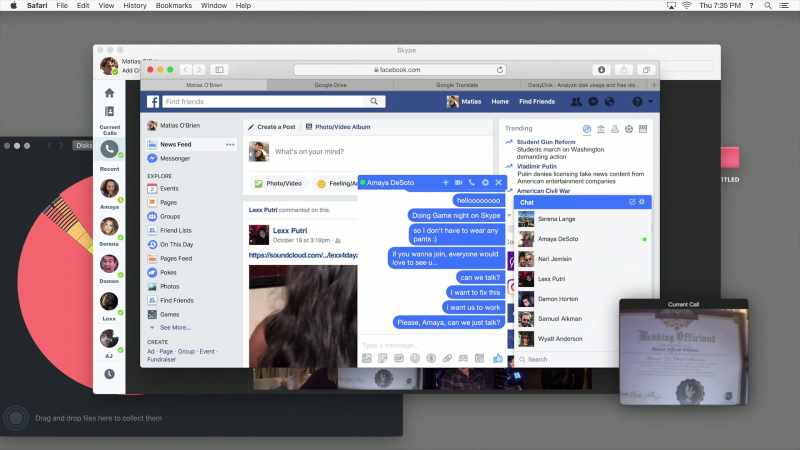Screen dimensions: 800x450
Task: Click the paperclip attach file icon
Action: pos(447,359)
